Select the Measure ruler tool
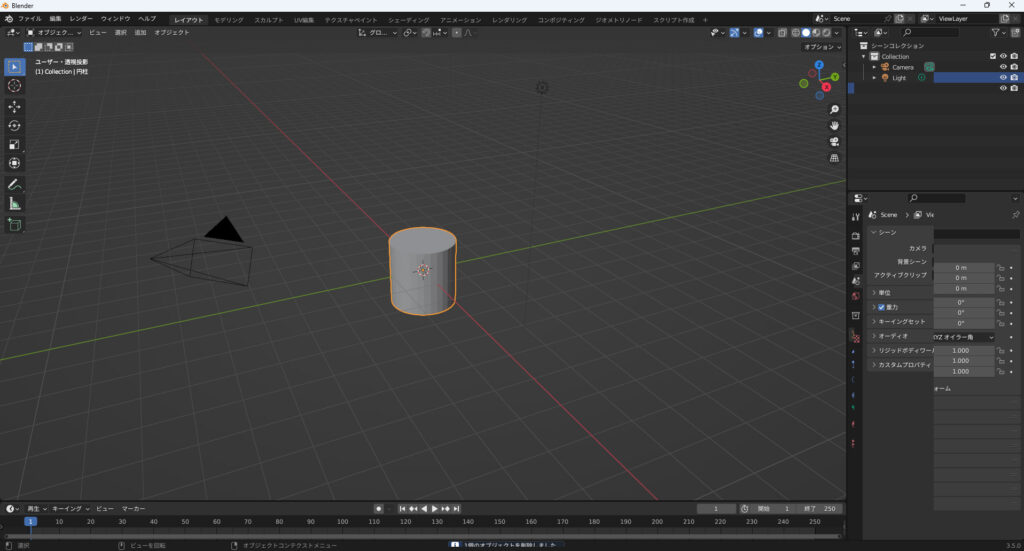 (x=14, y=204)
